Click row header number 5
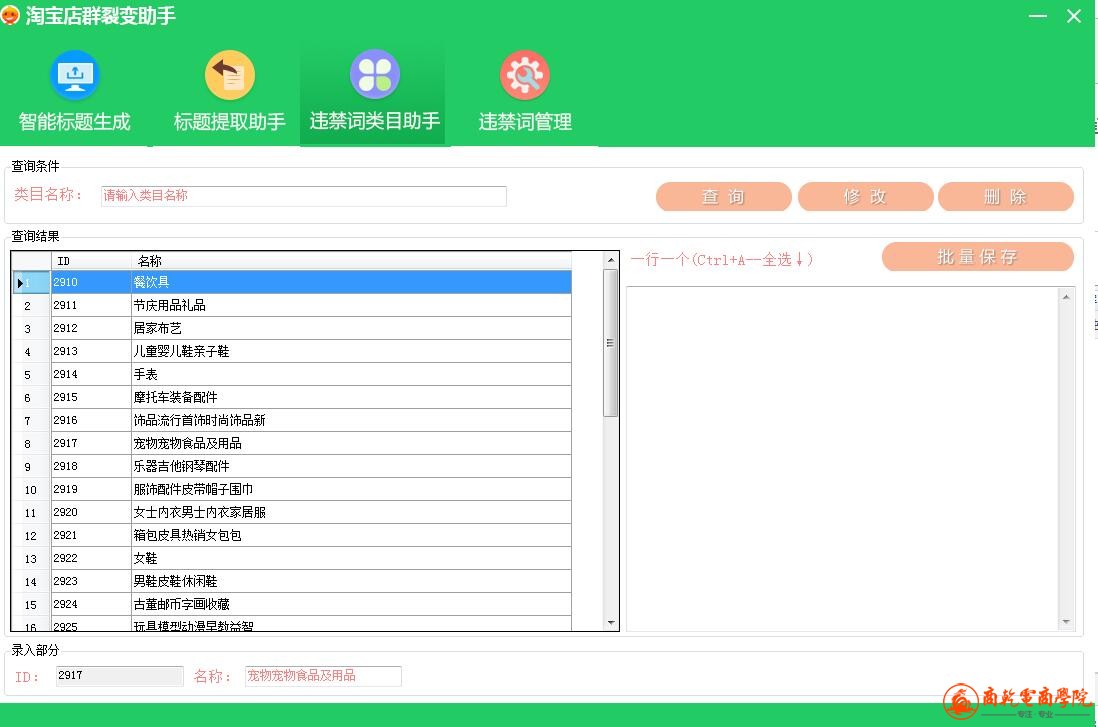This screenshot has width=1098, height=727. click(32, 375)
